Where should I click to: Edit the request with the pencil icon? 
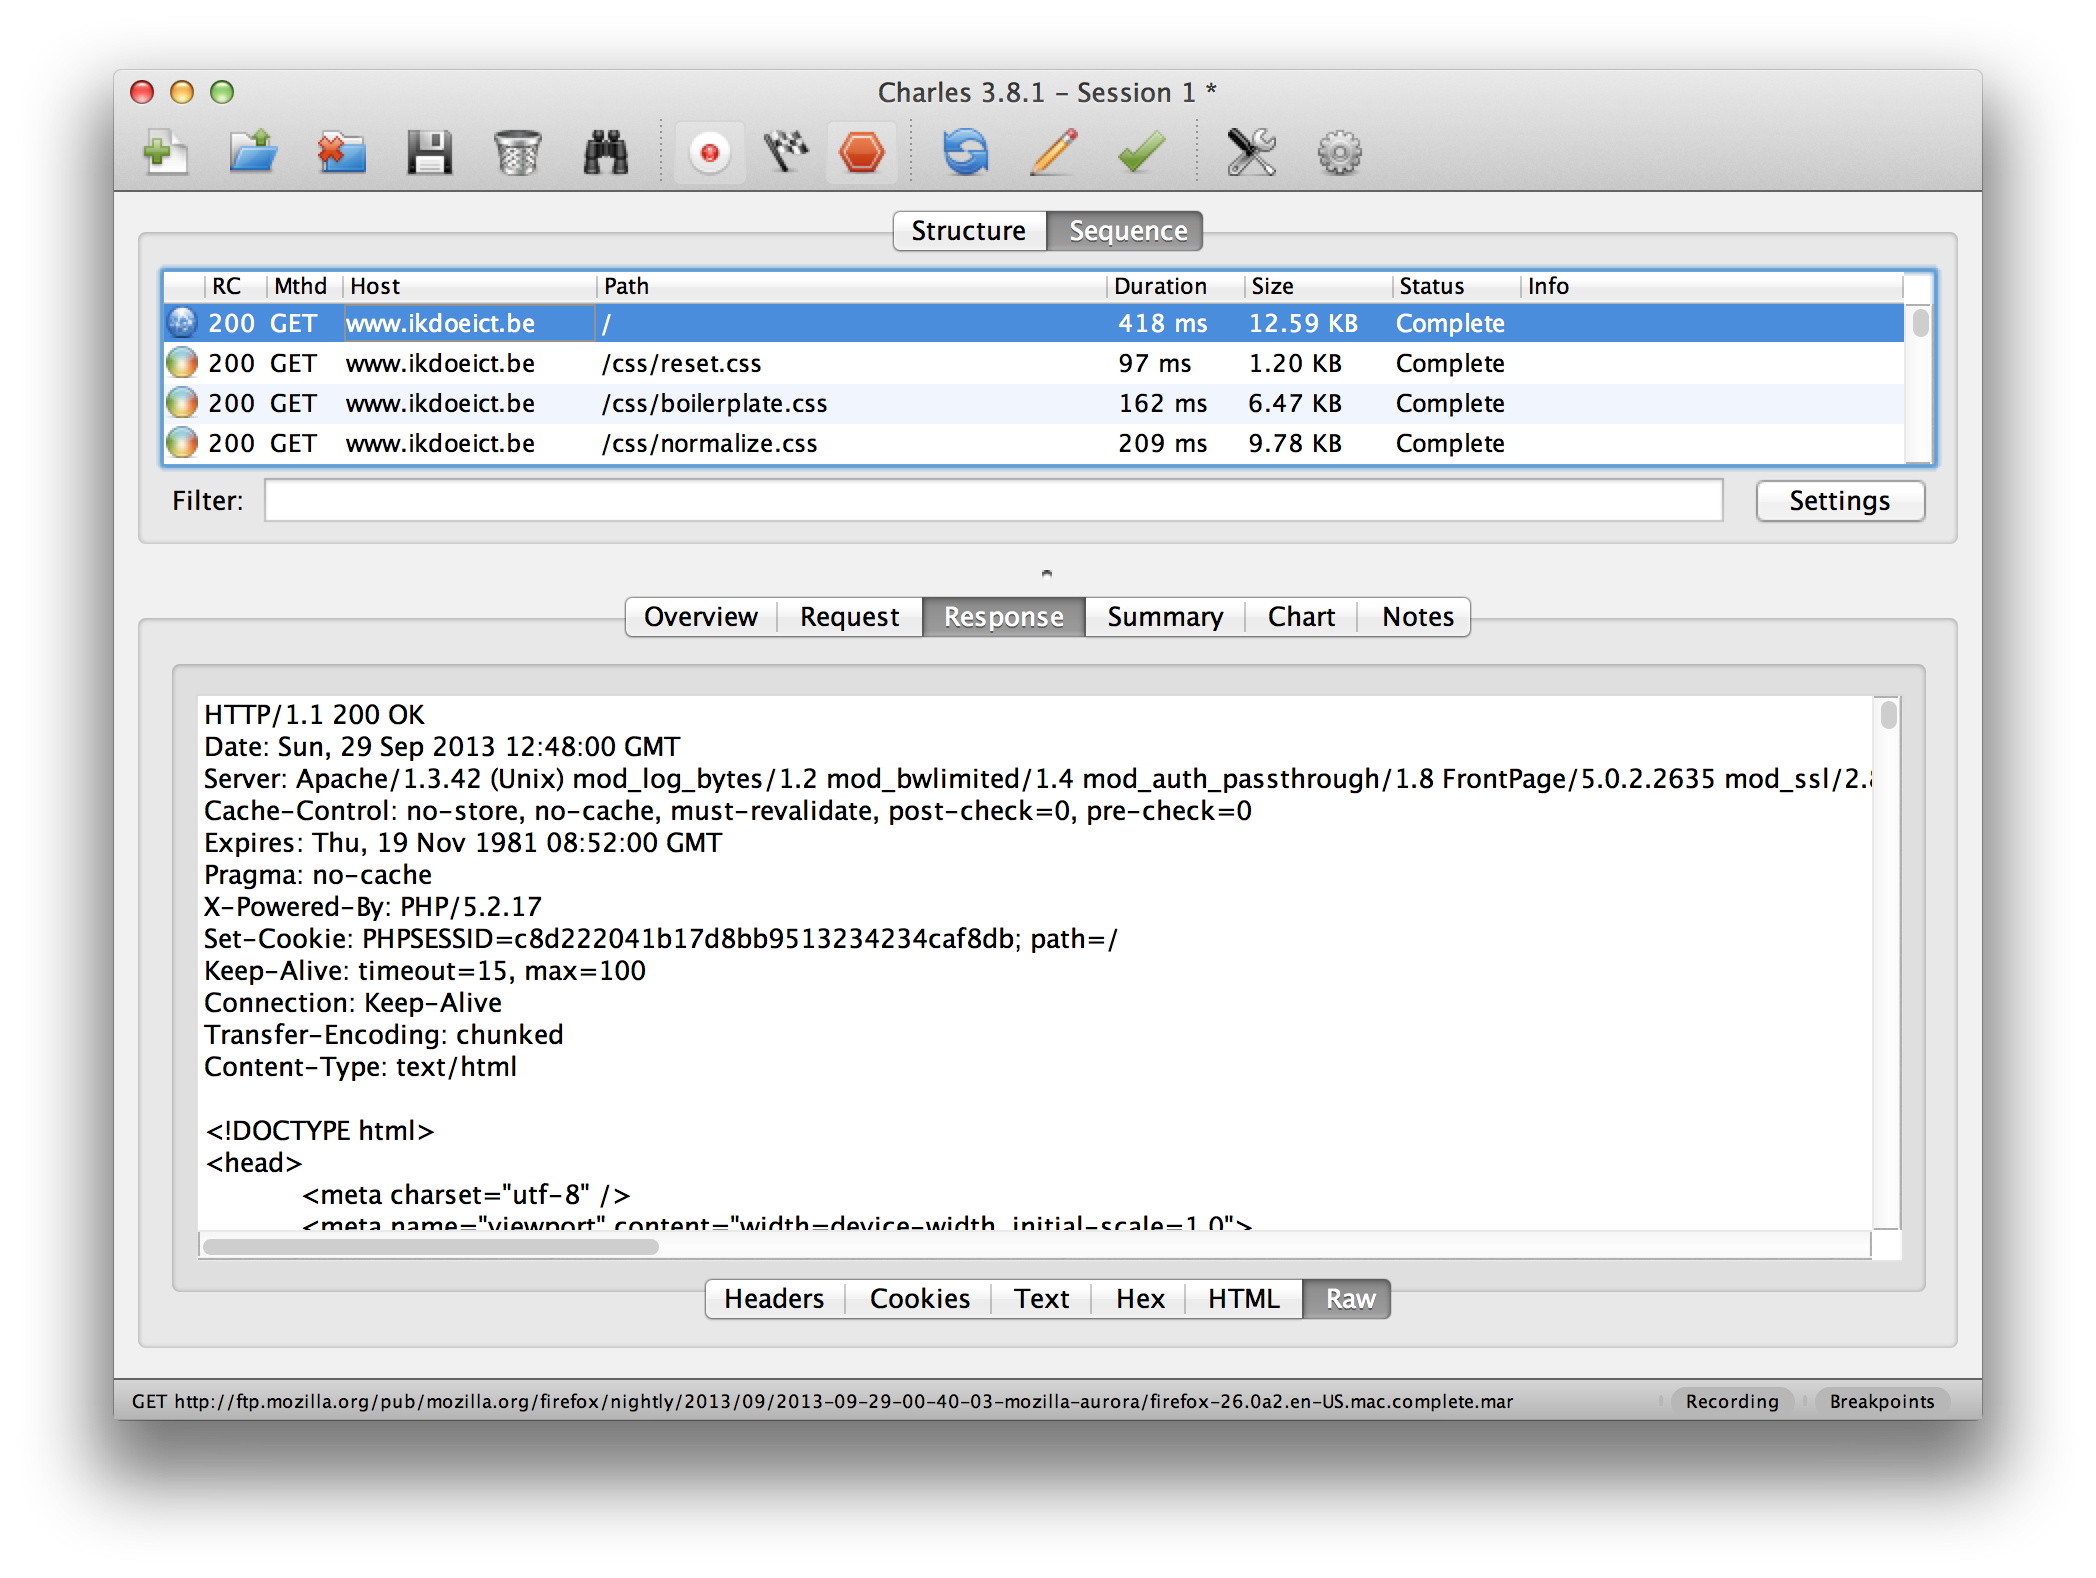[x=1053, y=153]
